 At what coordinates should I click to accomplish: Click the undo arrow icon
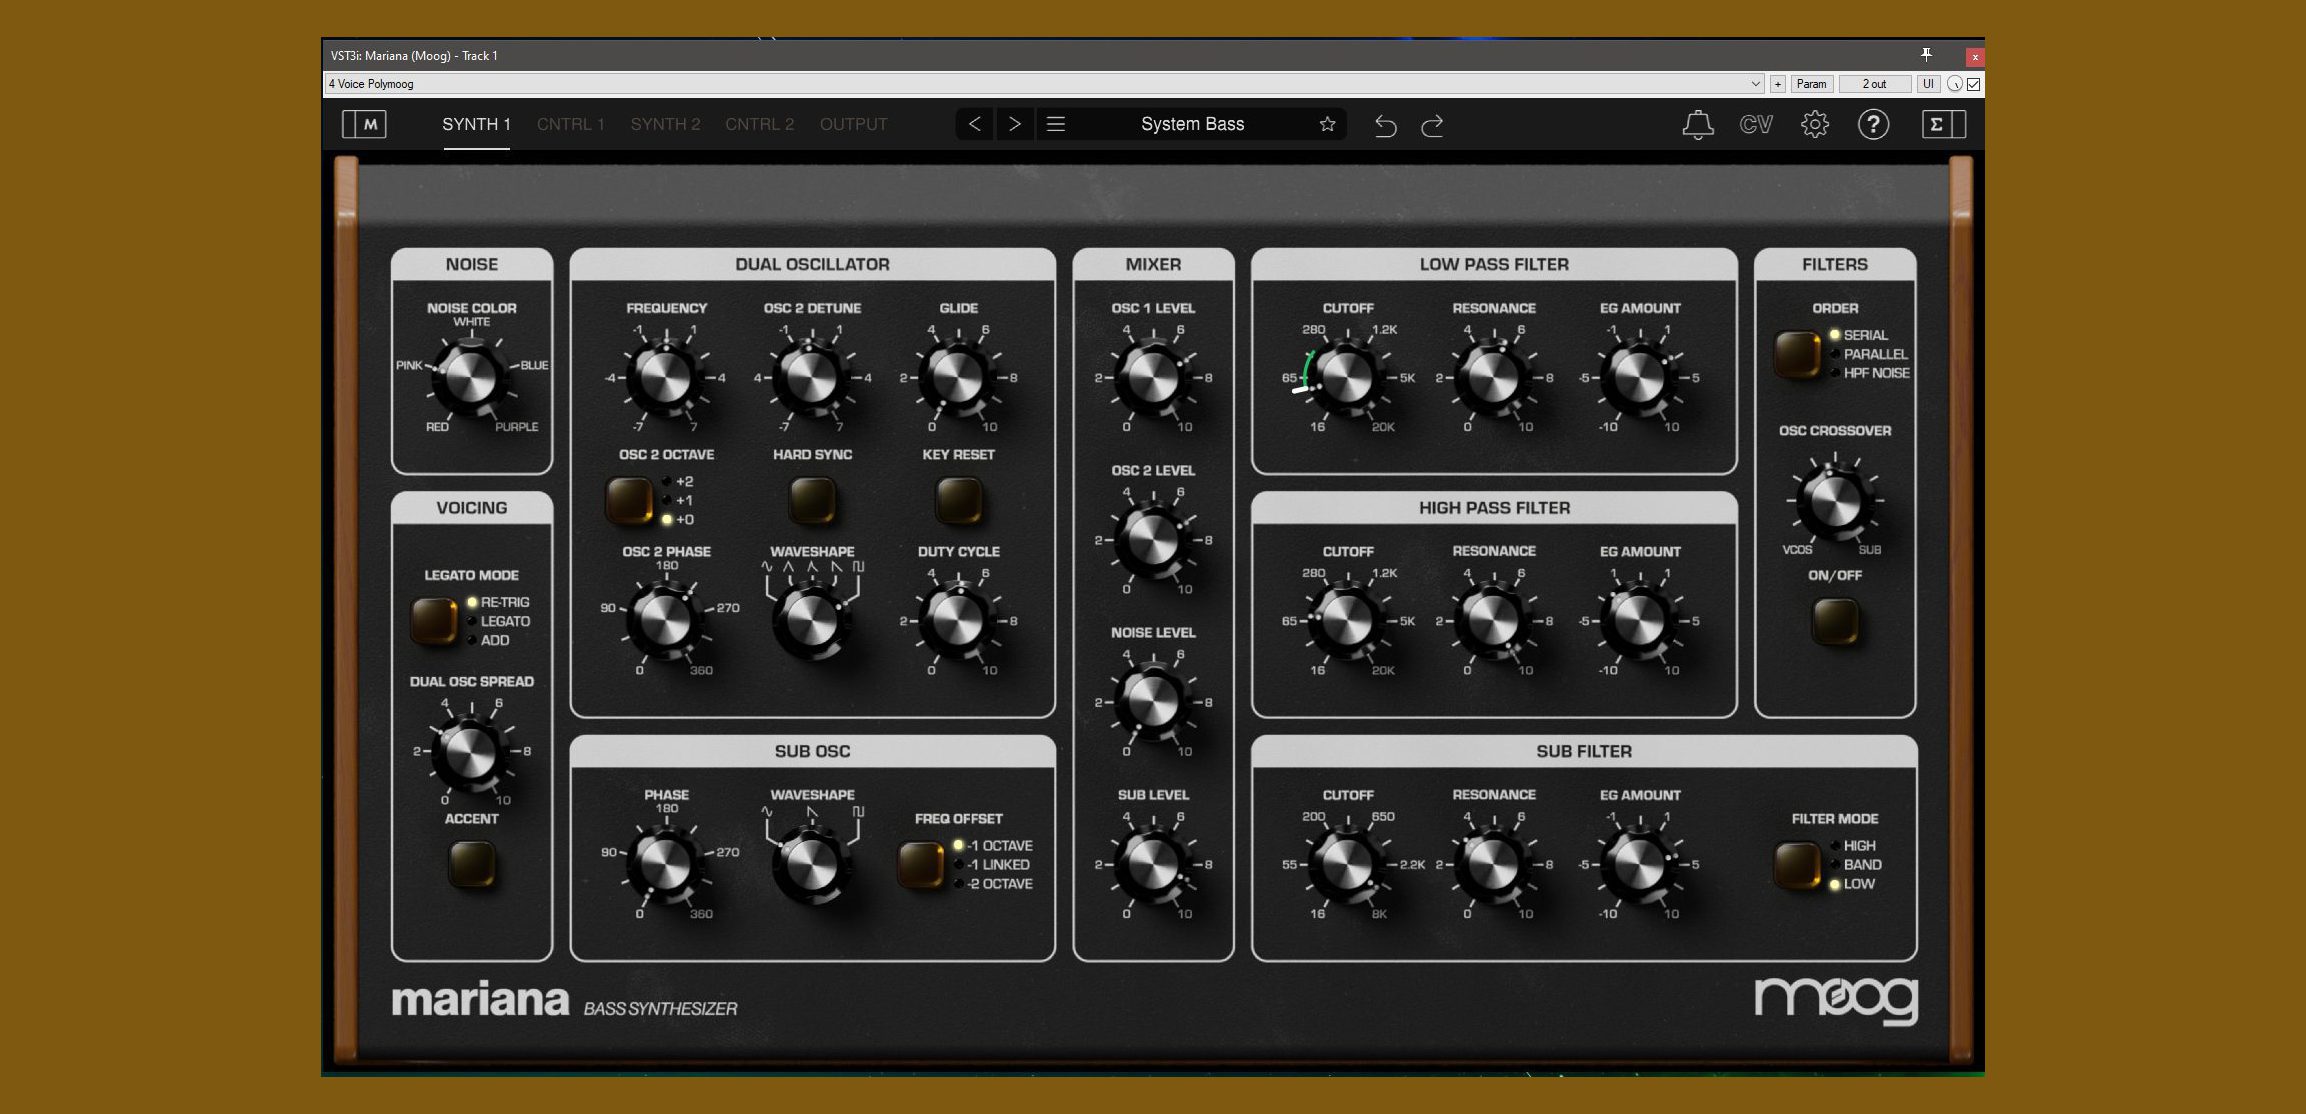[x=1385, y=125]
